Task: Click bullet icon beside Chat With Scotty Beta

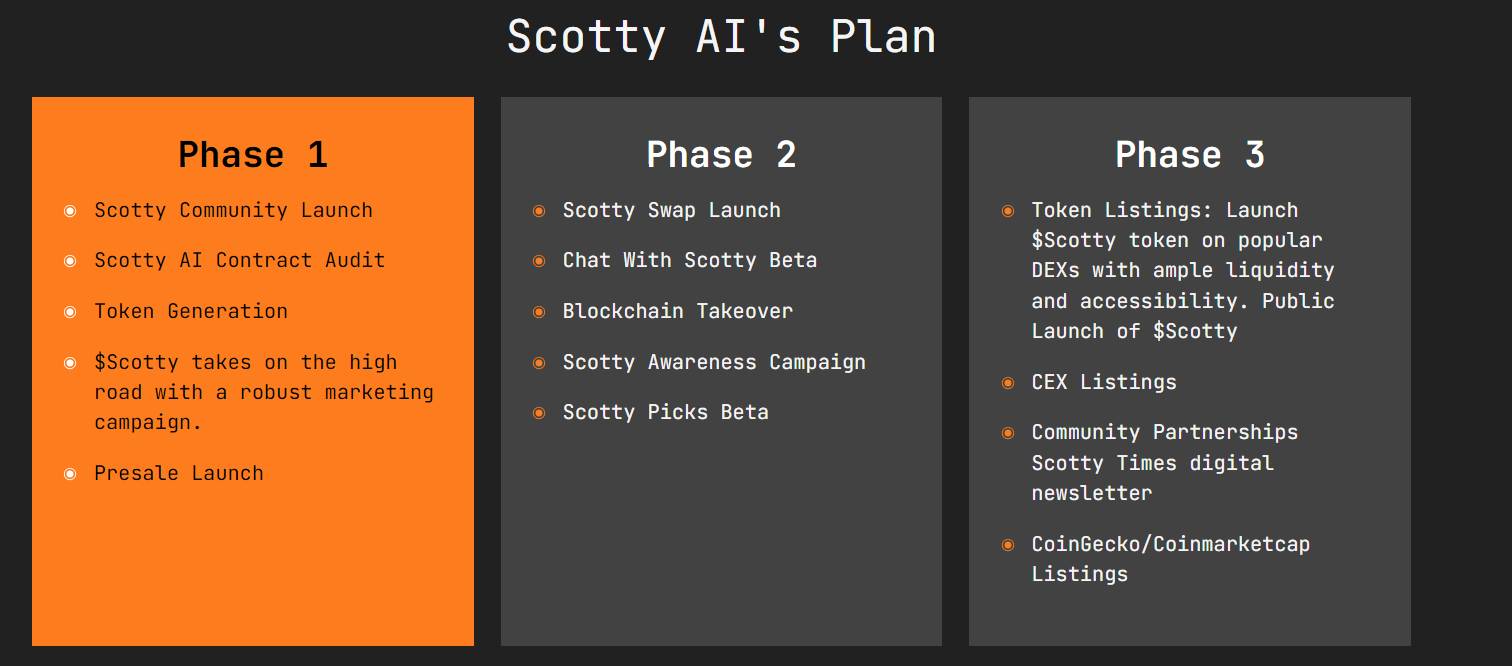Action: (x=539, y=261)
